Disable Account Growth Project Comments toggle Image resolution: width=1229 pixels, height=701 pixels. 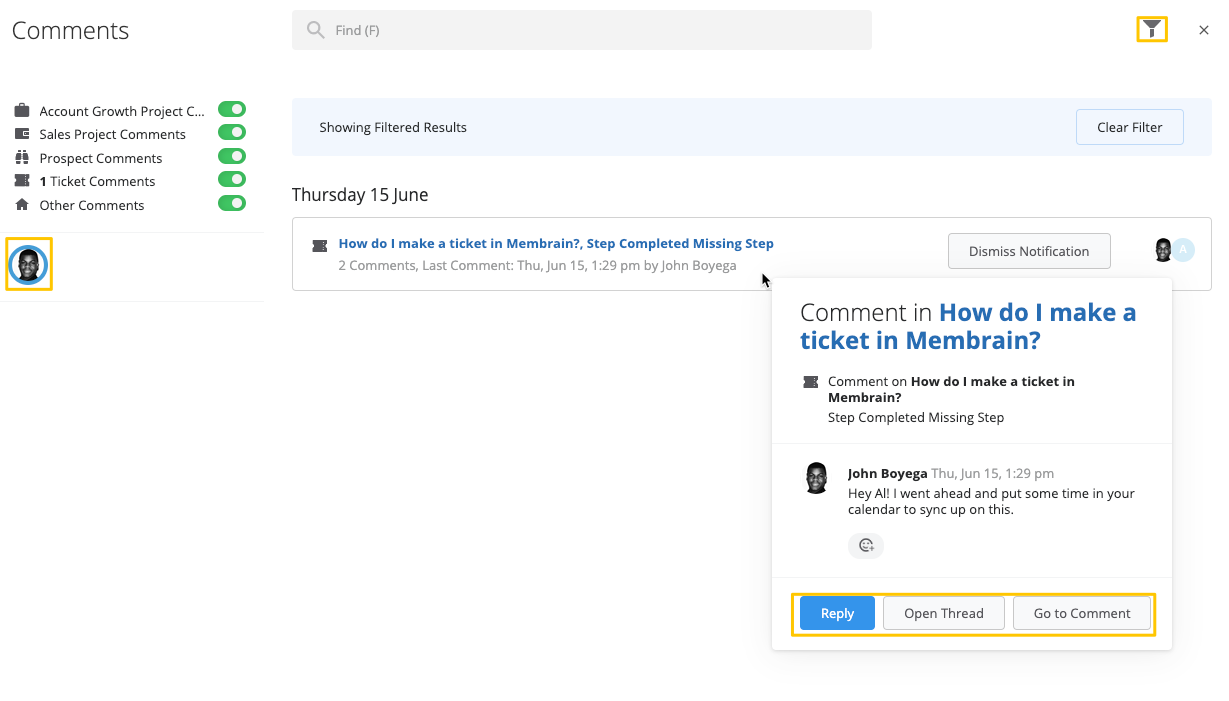coord(232,110)
